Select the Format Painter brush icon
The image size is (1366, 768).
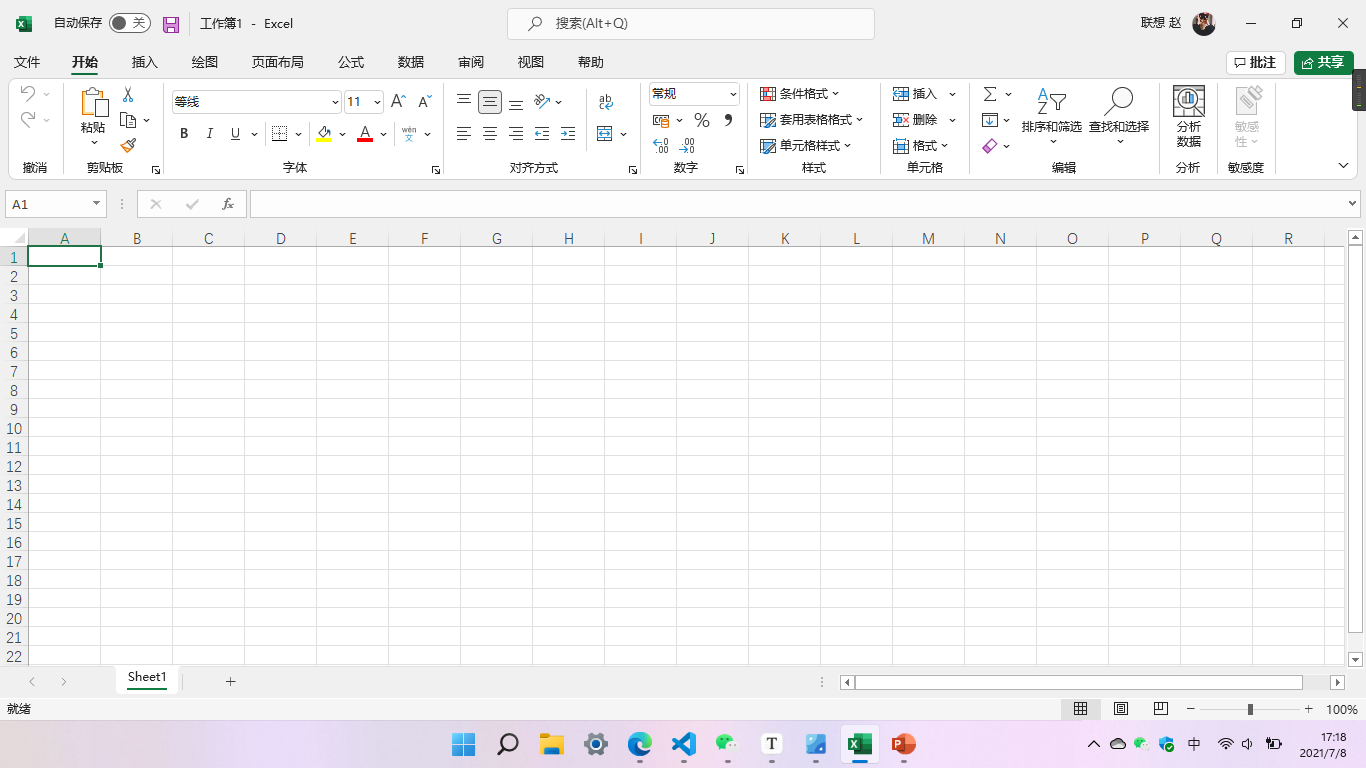[x=128, y=145]
